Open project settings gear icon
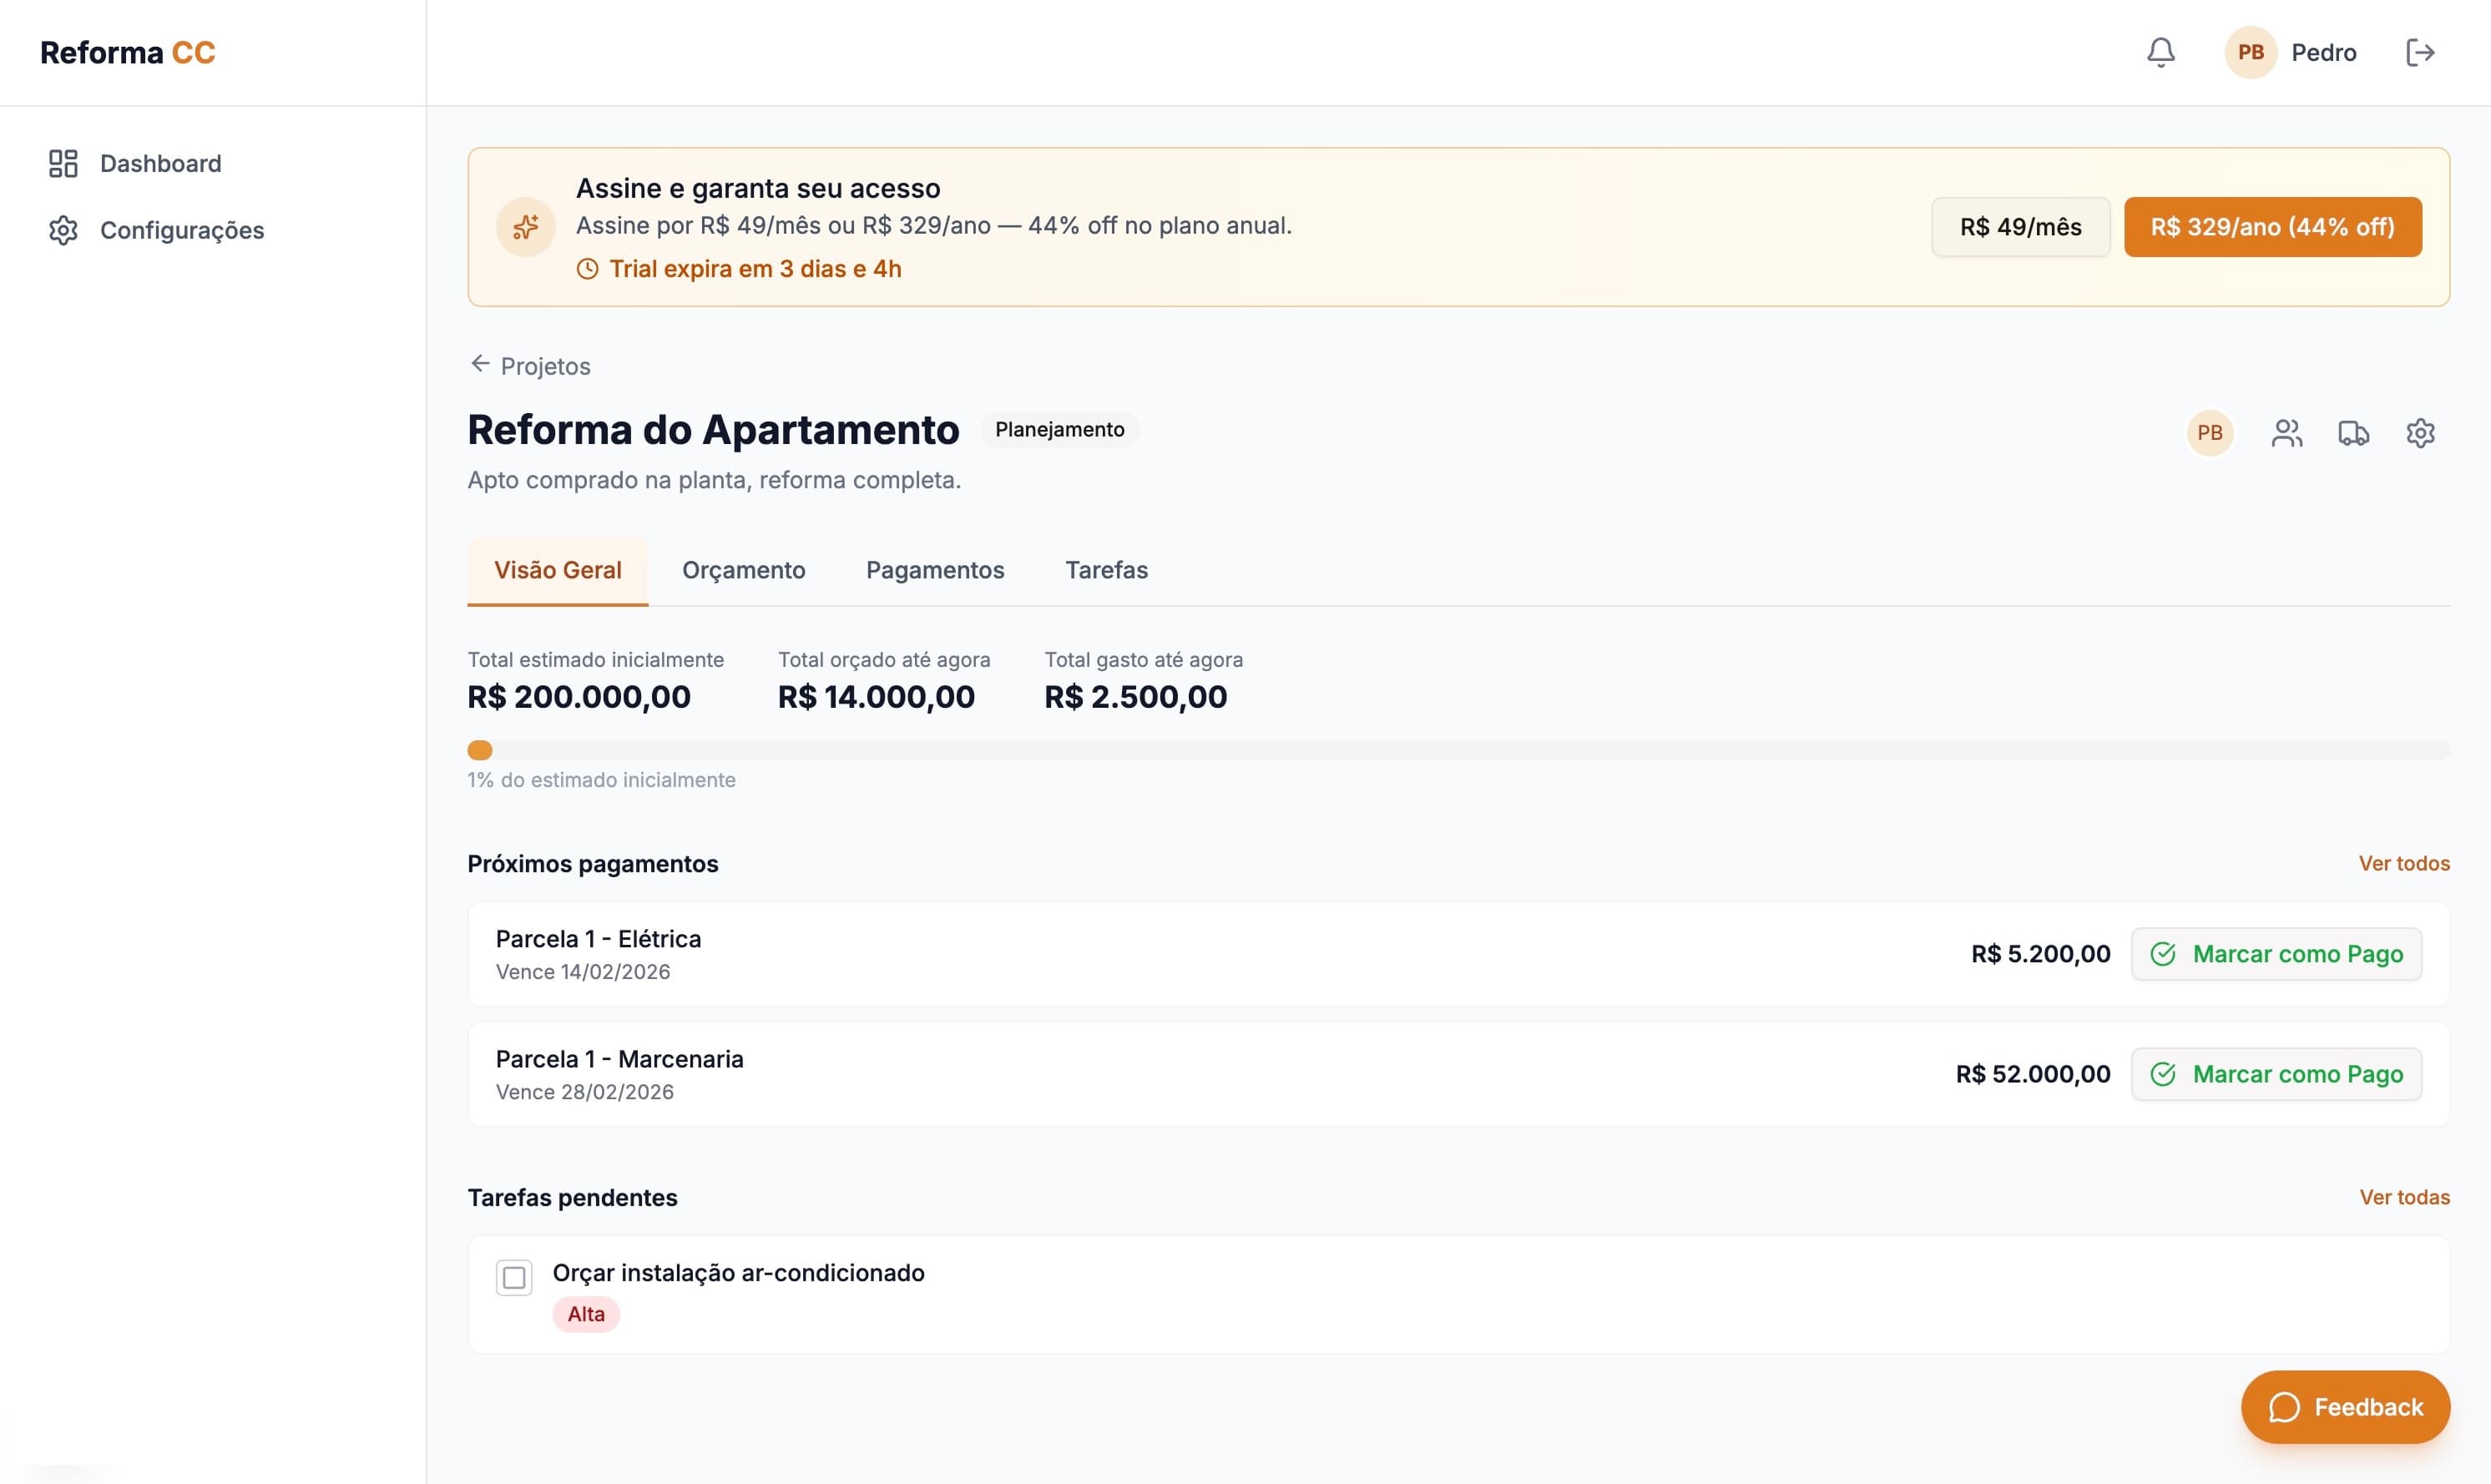Image resolution: width=2491 pixels, height=1484 pixels. (x=2420, y=432)
